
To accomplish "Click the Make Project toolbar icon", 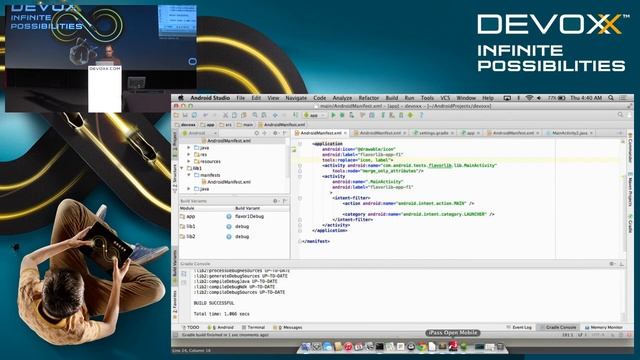I will point(296,116).
